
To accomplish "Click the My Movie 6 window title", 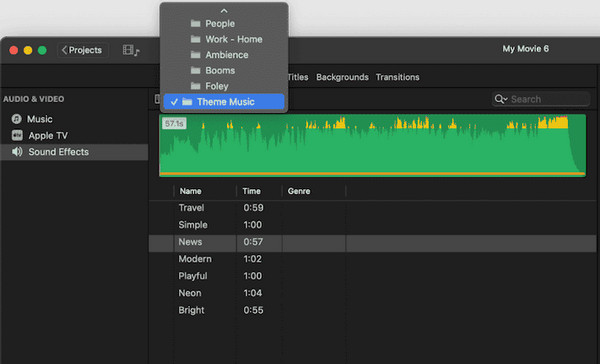I will pyautogui.click(x=525, y=49).
